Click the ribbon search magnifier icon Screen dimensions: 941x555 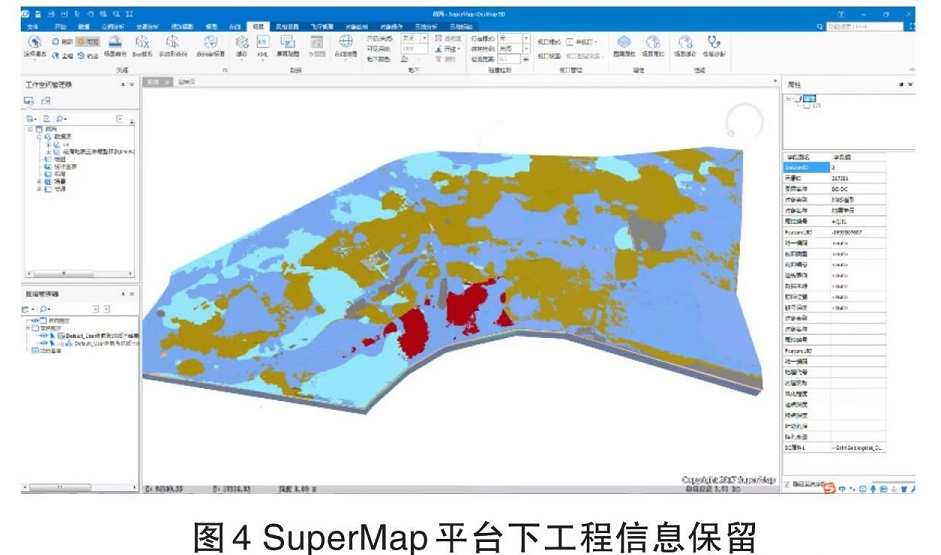coord(820,26)
